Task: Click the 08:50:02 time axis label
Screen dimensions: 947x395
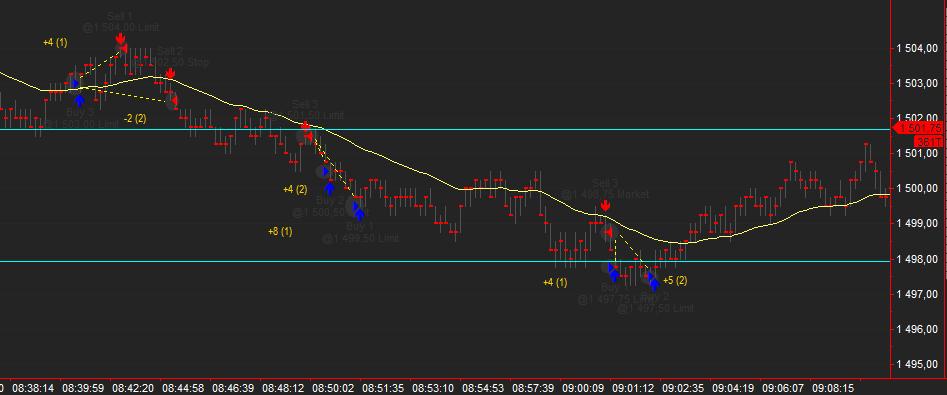Action: [332, 387]
